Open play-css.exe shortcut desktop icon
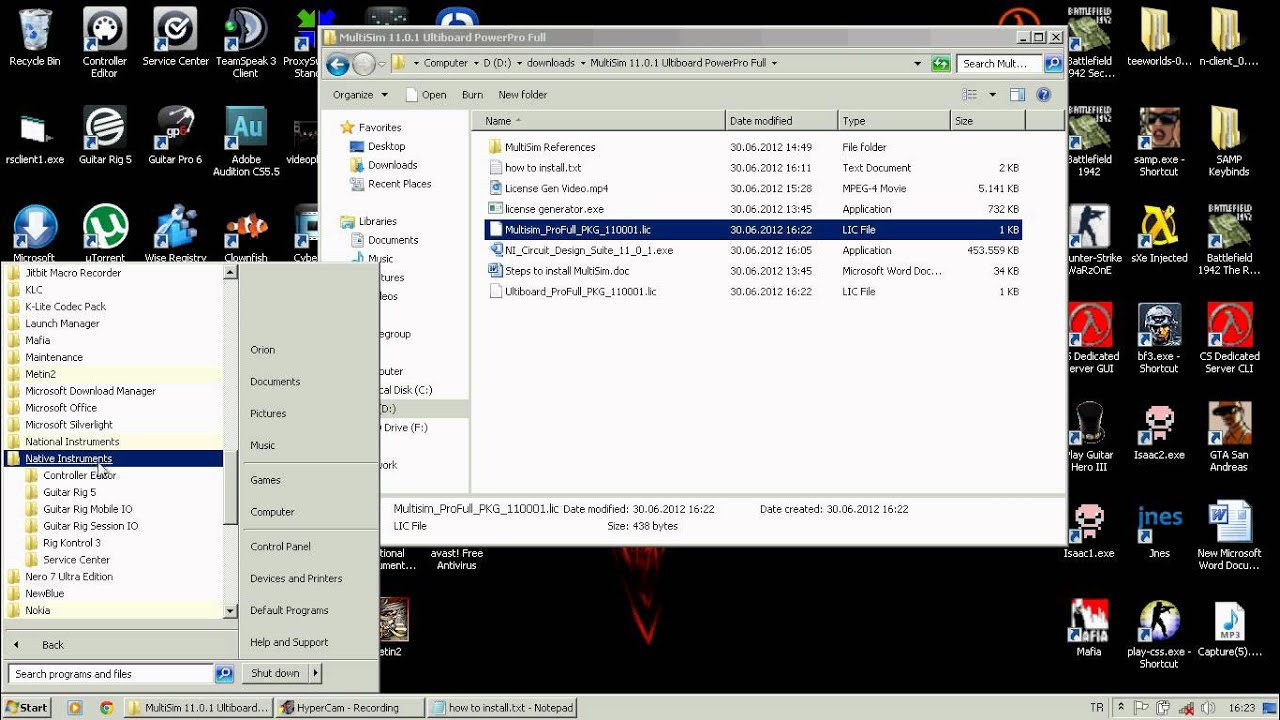Screen dimensions: 1280x720 tap(1158, 633)
